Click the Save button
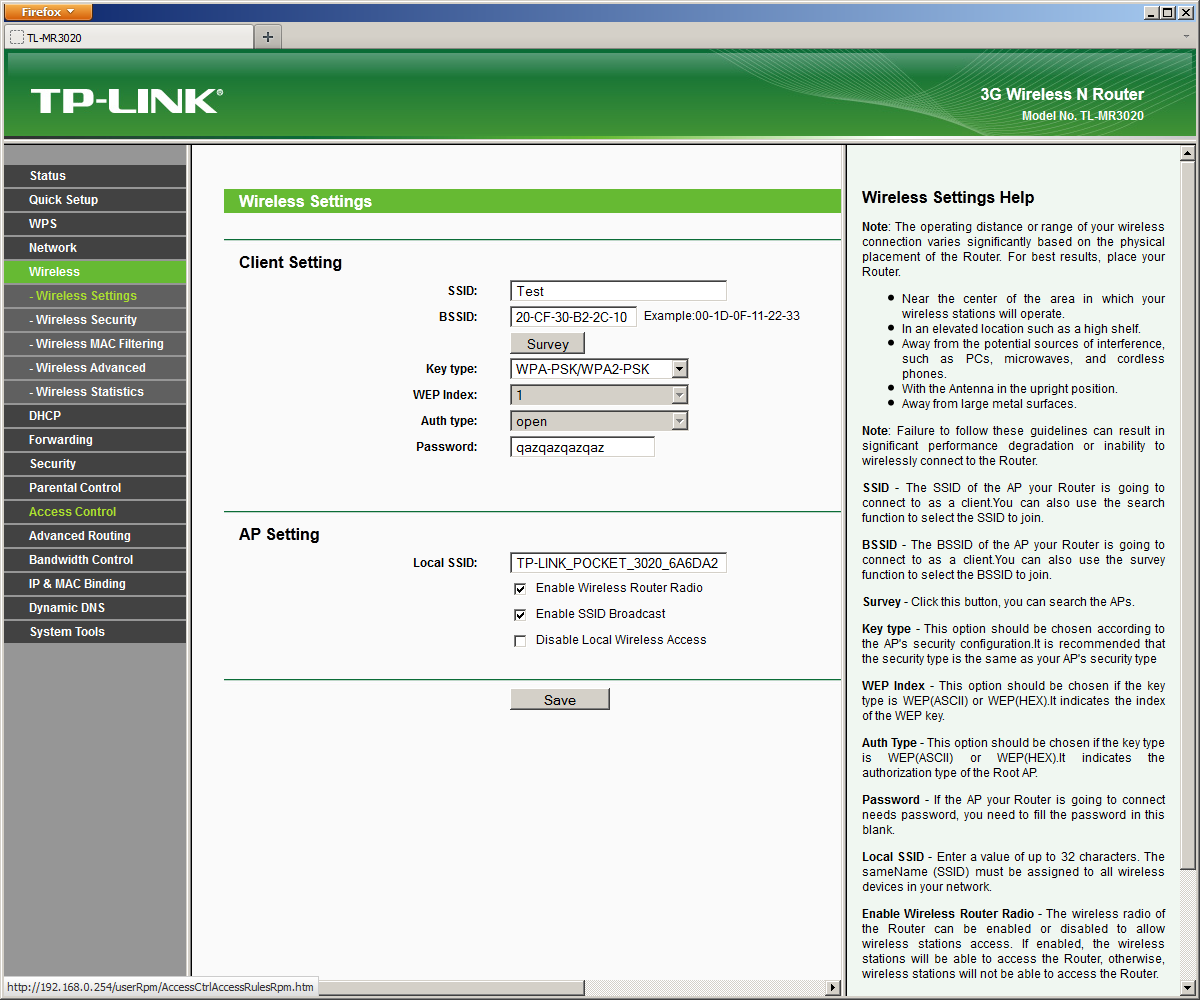Viewport: 1200px width, 1000px height. (x=560, y=700)
